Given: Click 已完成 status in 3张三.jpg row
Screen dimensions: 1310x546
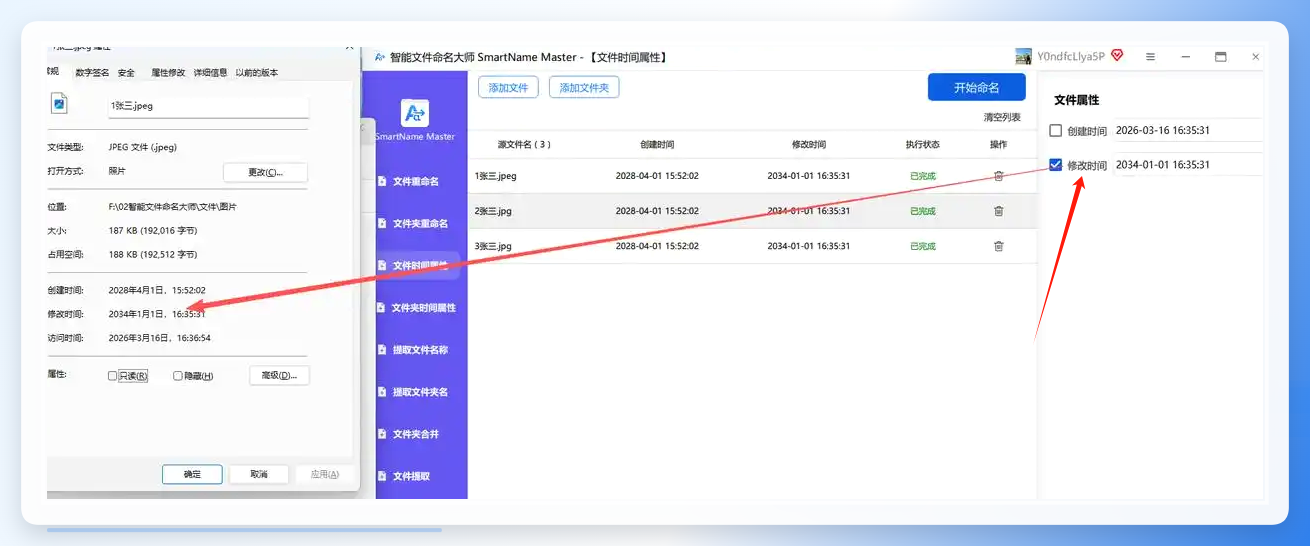Looking at the screenshot, I should point(923,246).
